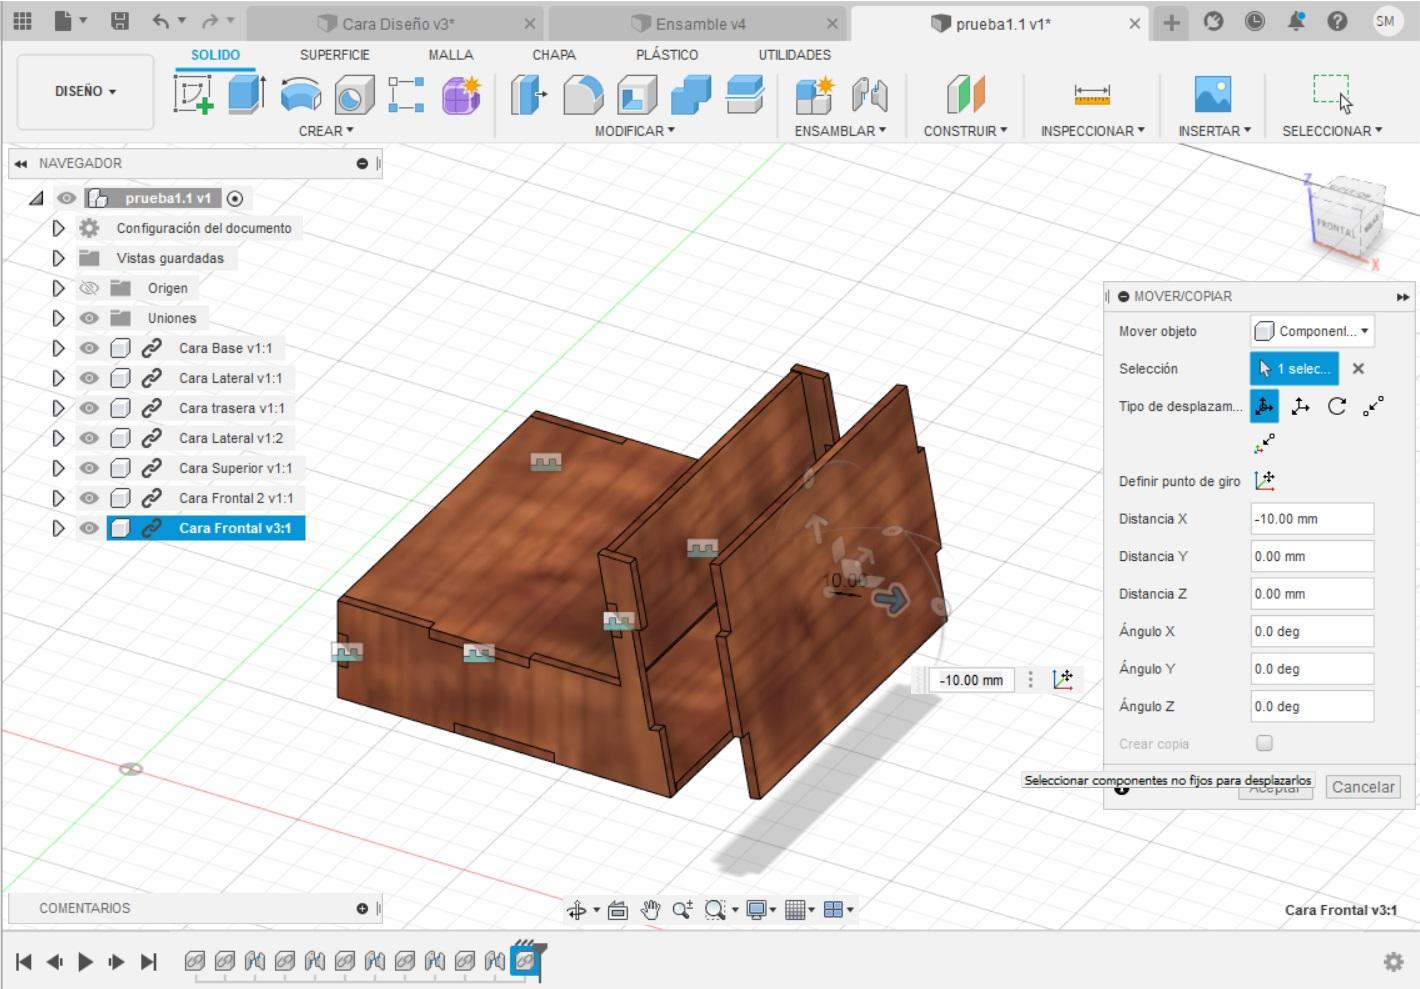Switch to the MALLA tab

tap(451, 55)
